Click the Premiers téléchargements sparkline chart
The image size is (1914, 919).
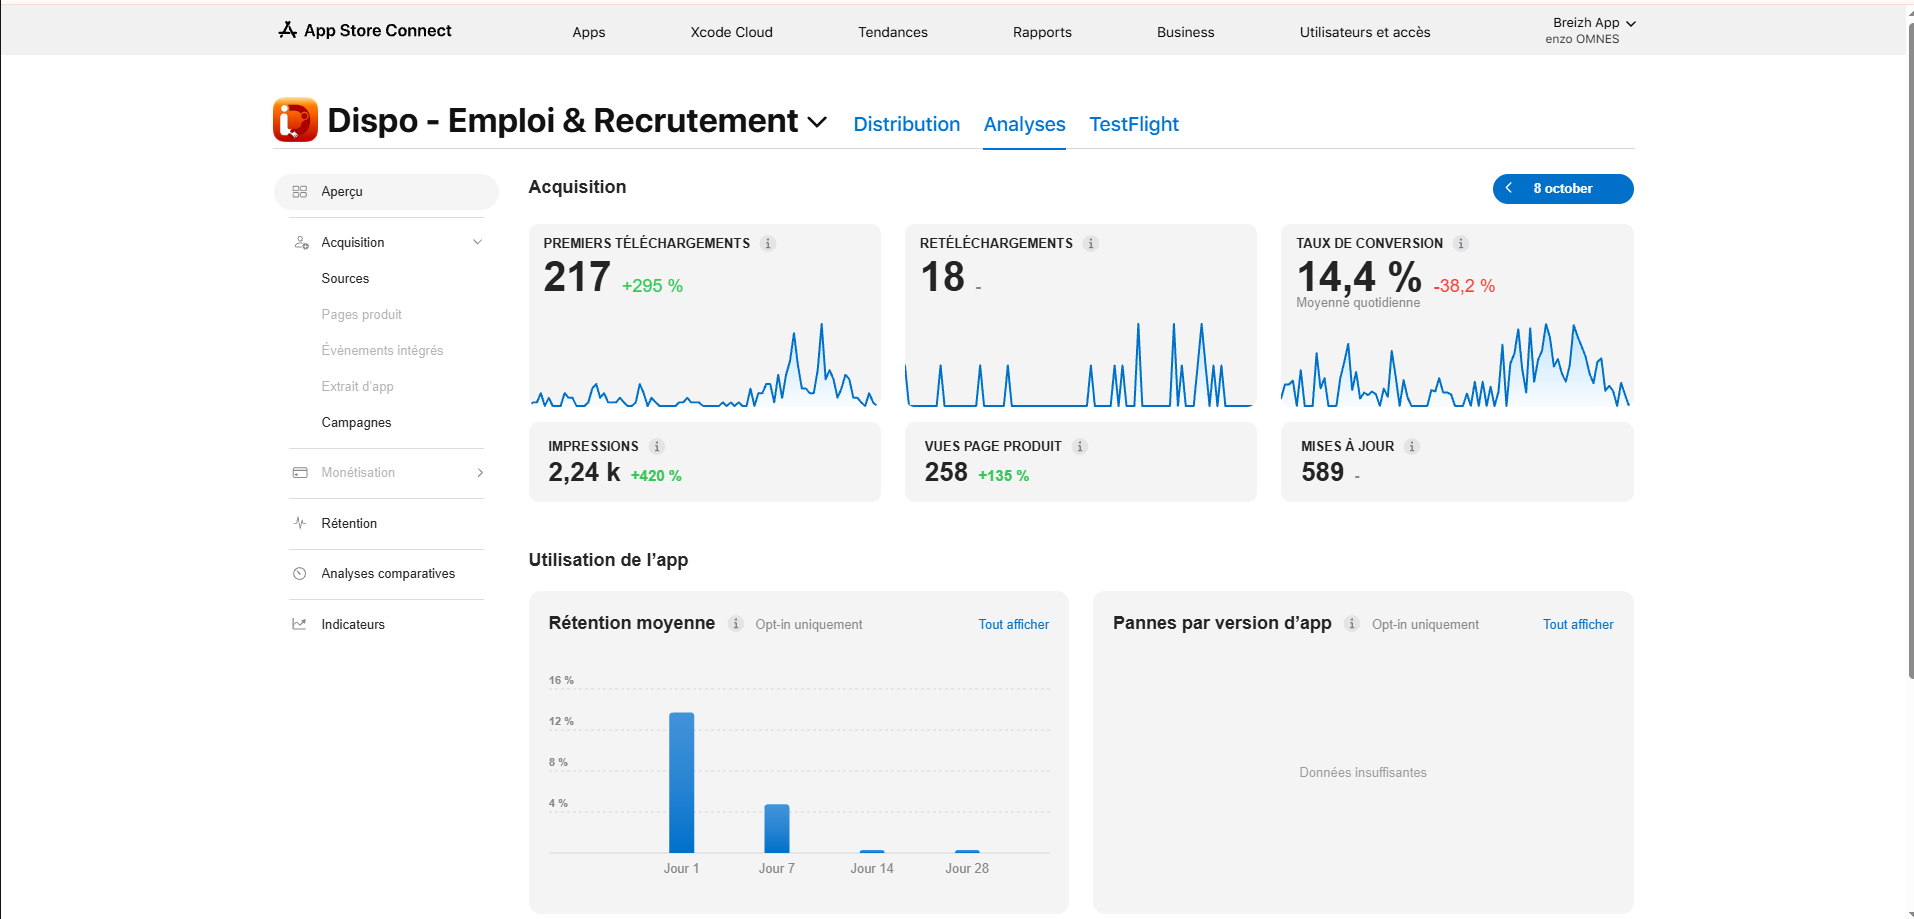coord(704,364)
